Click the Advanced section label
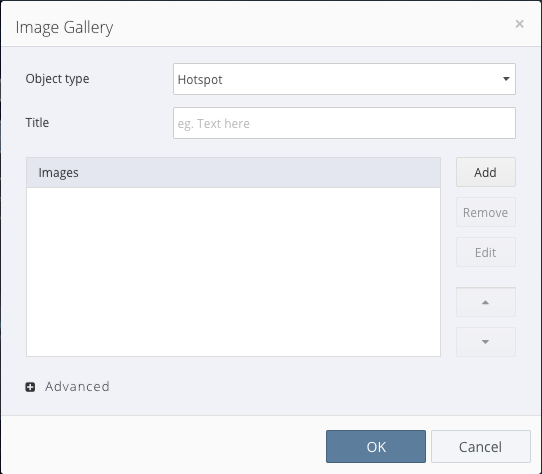 click(x=77, y=387)
